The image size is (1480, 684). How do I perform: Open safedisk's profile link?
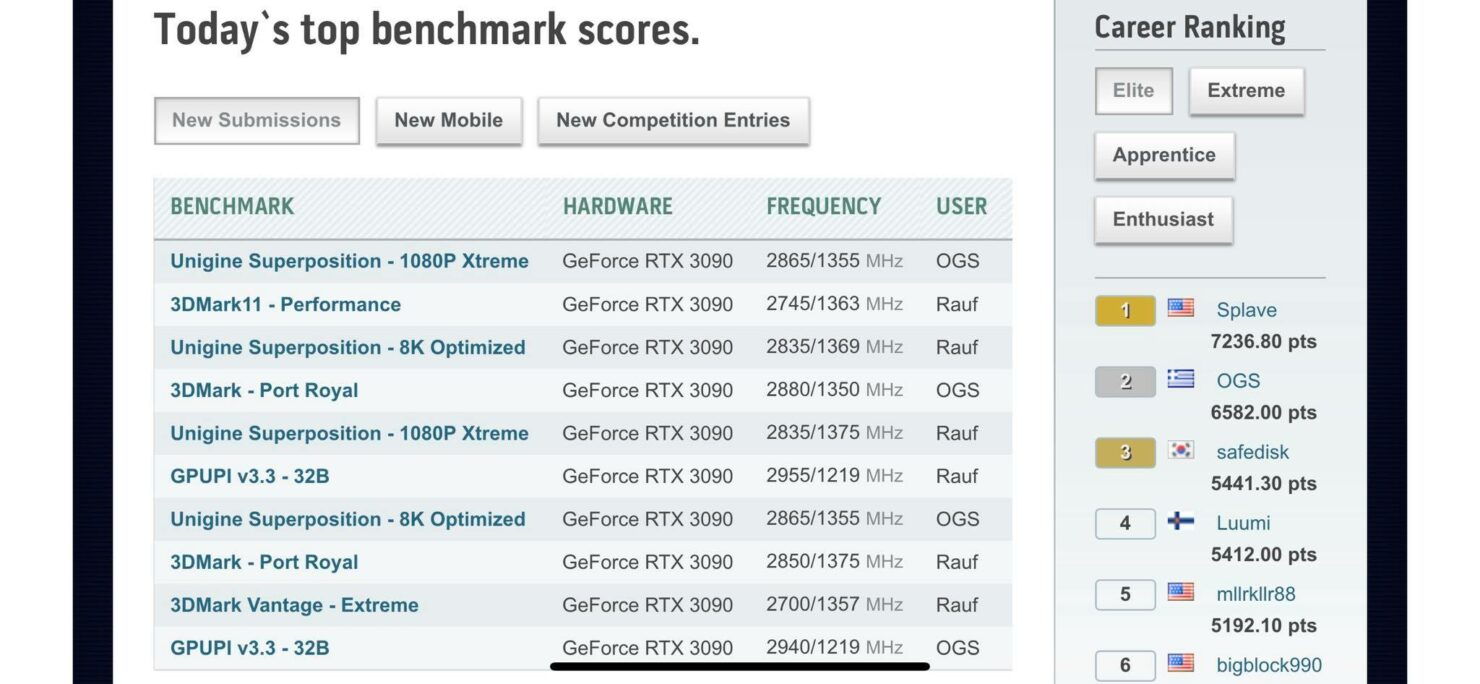pos(1253,452)
